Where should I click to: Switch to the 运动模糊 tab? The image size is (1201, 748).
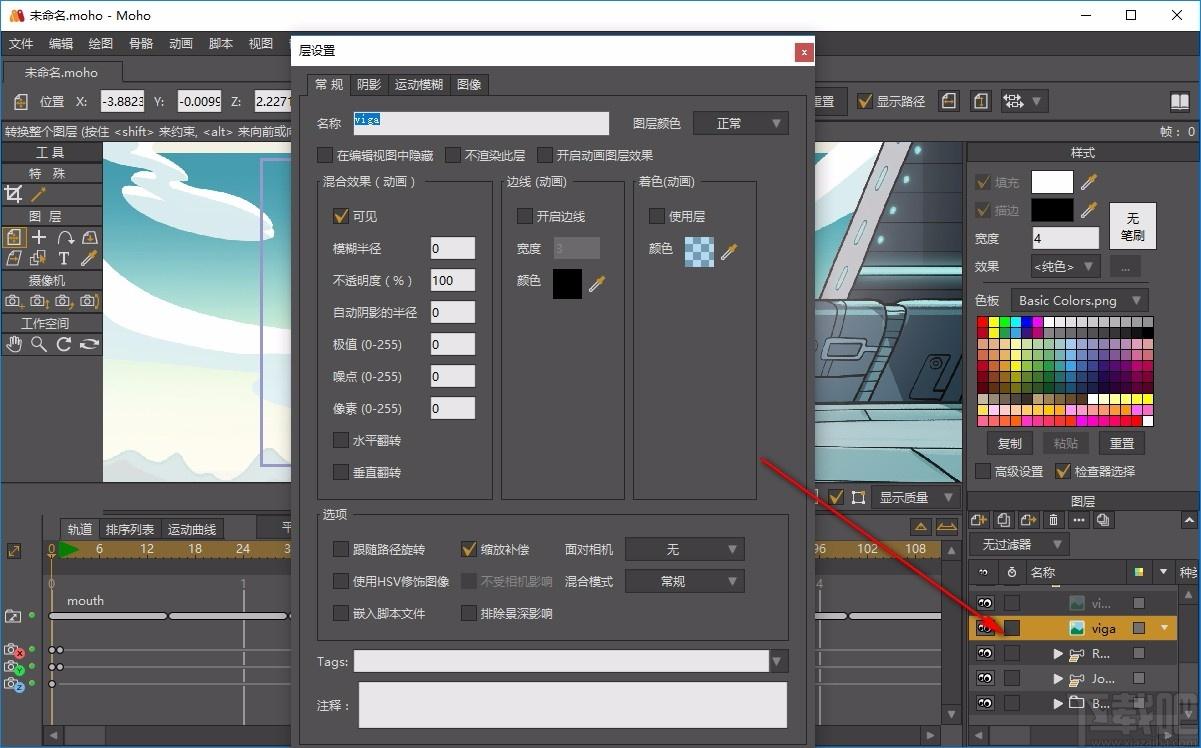pyautogui.click(x=419, y=85)
